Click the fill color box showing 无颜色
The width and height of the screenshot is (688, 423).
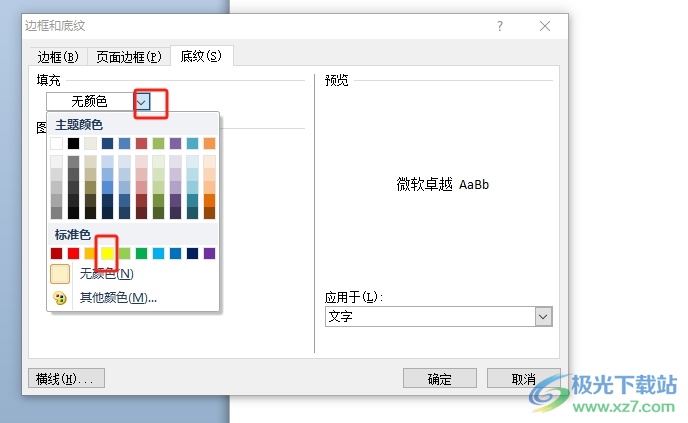coord(90,102)
